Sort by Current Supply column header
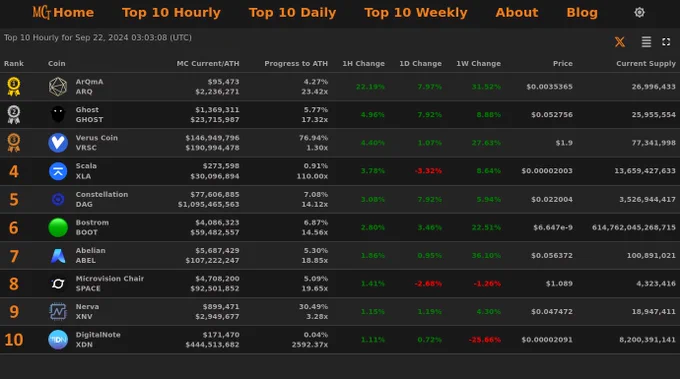The height and width of the screenshot is (379, 680). click(646, 63)
